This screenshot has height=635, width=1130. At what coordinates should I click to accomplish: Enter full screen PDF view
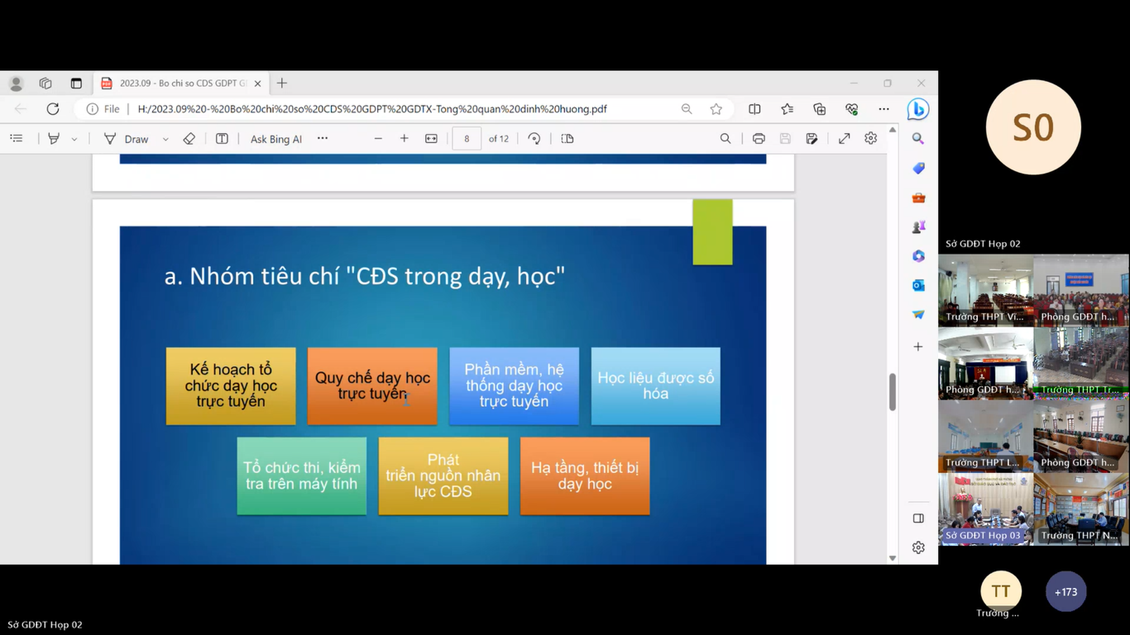(x=844, y=139)
